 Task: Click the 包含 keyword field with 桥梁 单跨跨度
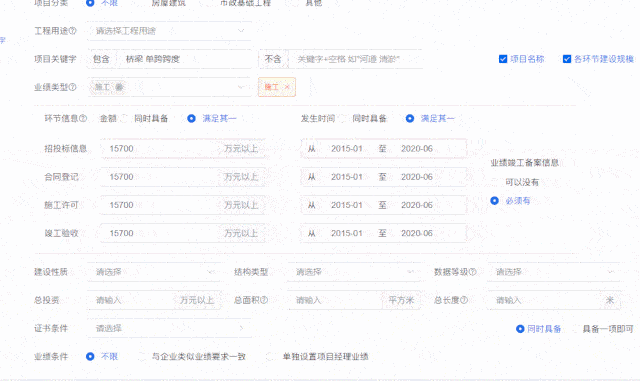pyautogui.click(x=184, y=59)
